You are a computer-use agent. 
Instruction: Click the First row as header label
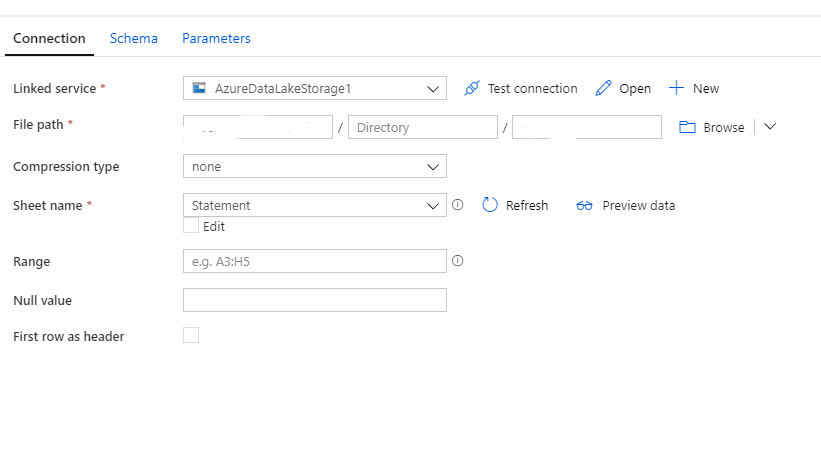tap(69, 336)
